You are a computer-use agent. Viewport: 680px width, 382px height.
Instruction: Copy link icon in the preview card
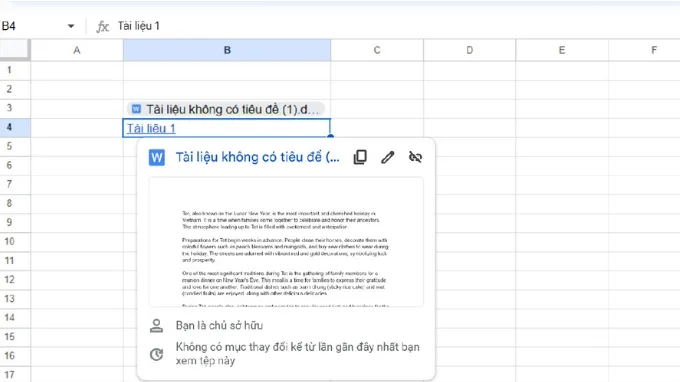pos(360,157)
